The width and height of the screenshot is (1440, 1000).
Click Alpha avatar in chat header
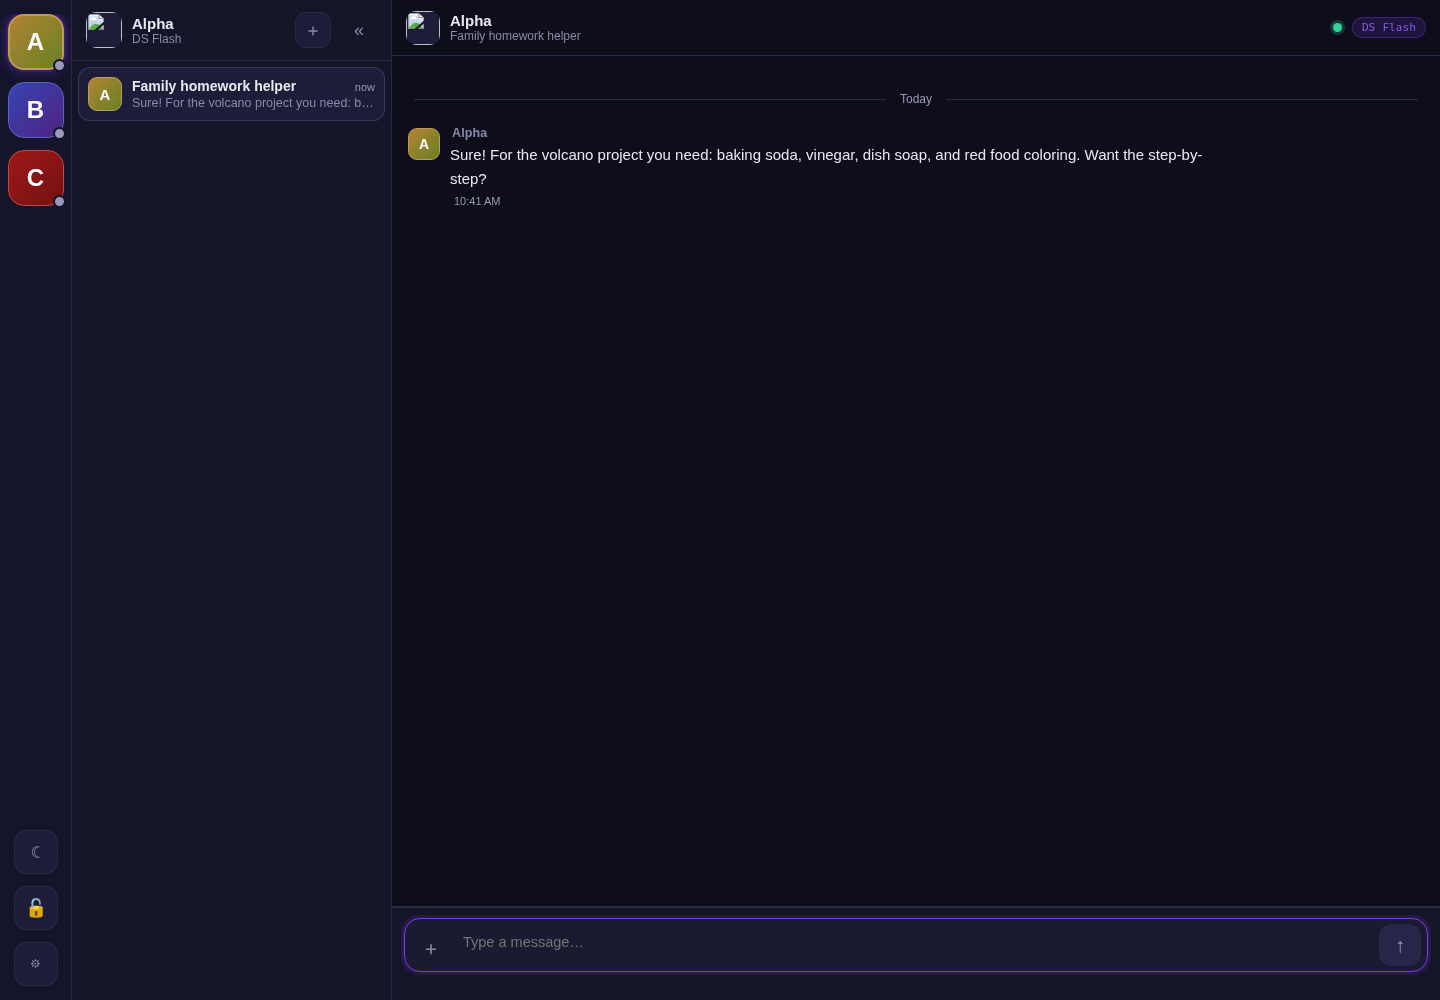(423, 28)
